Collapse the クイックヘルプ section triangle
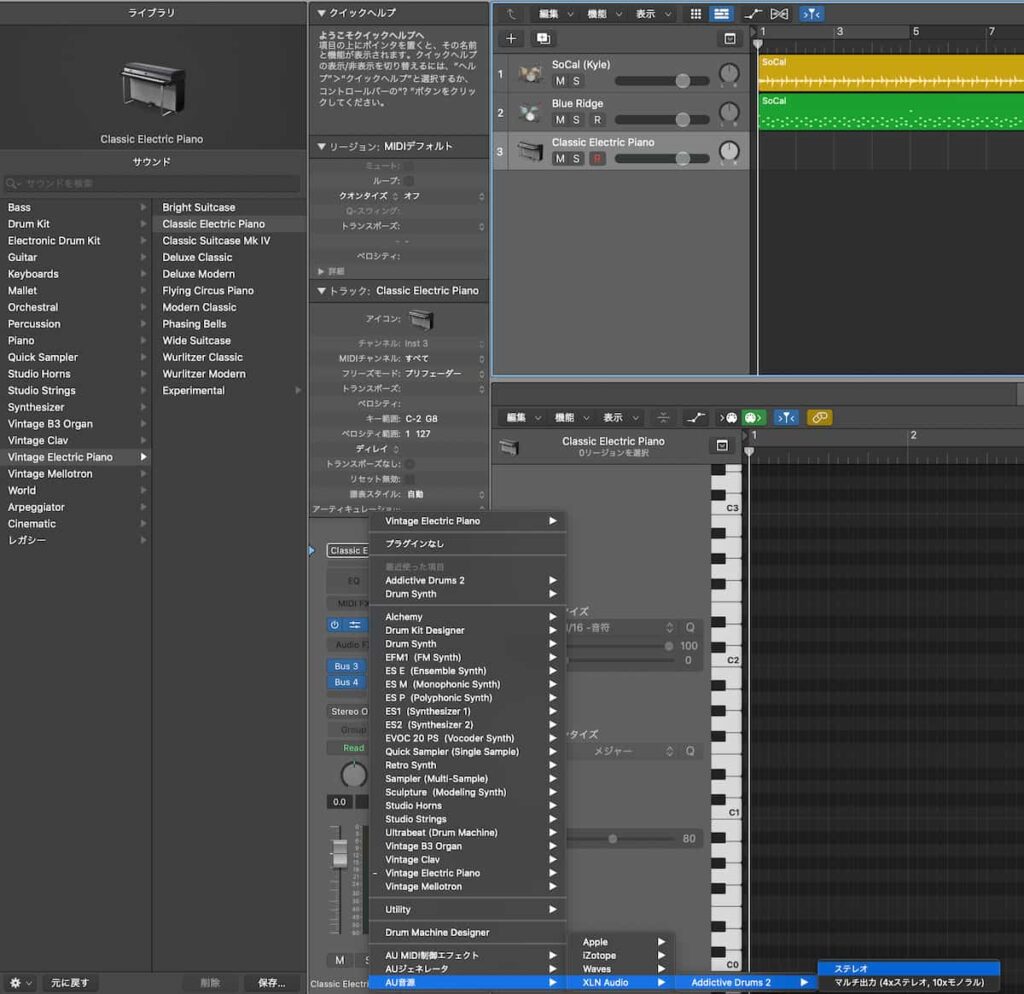This screenshot has height=994, width=1024. (x=321, y=13)
